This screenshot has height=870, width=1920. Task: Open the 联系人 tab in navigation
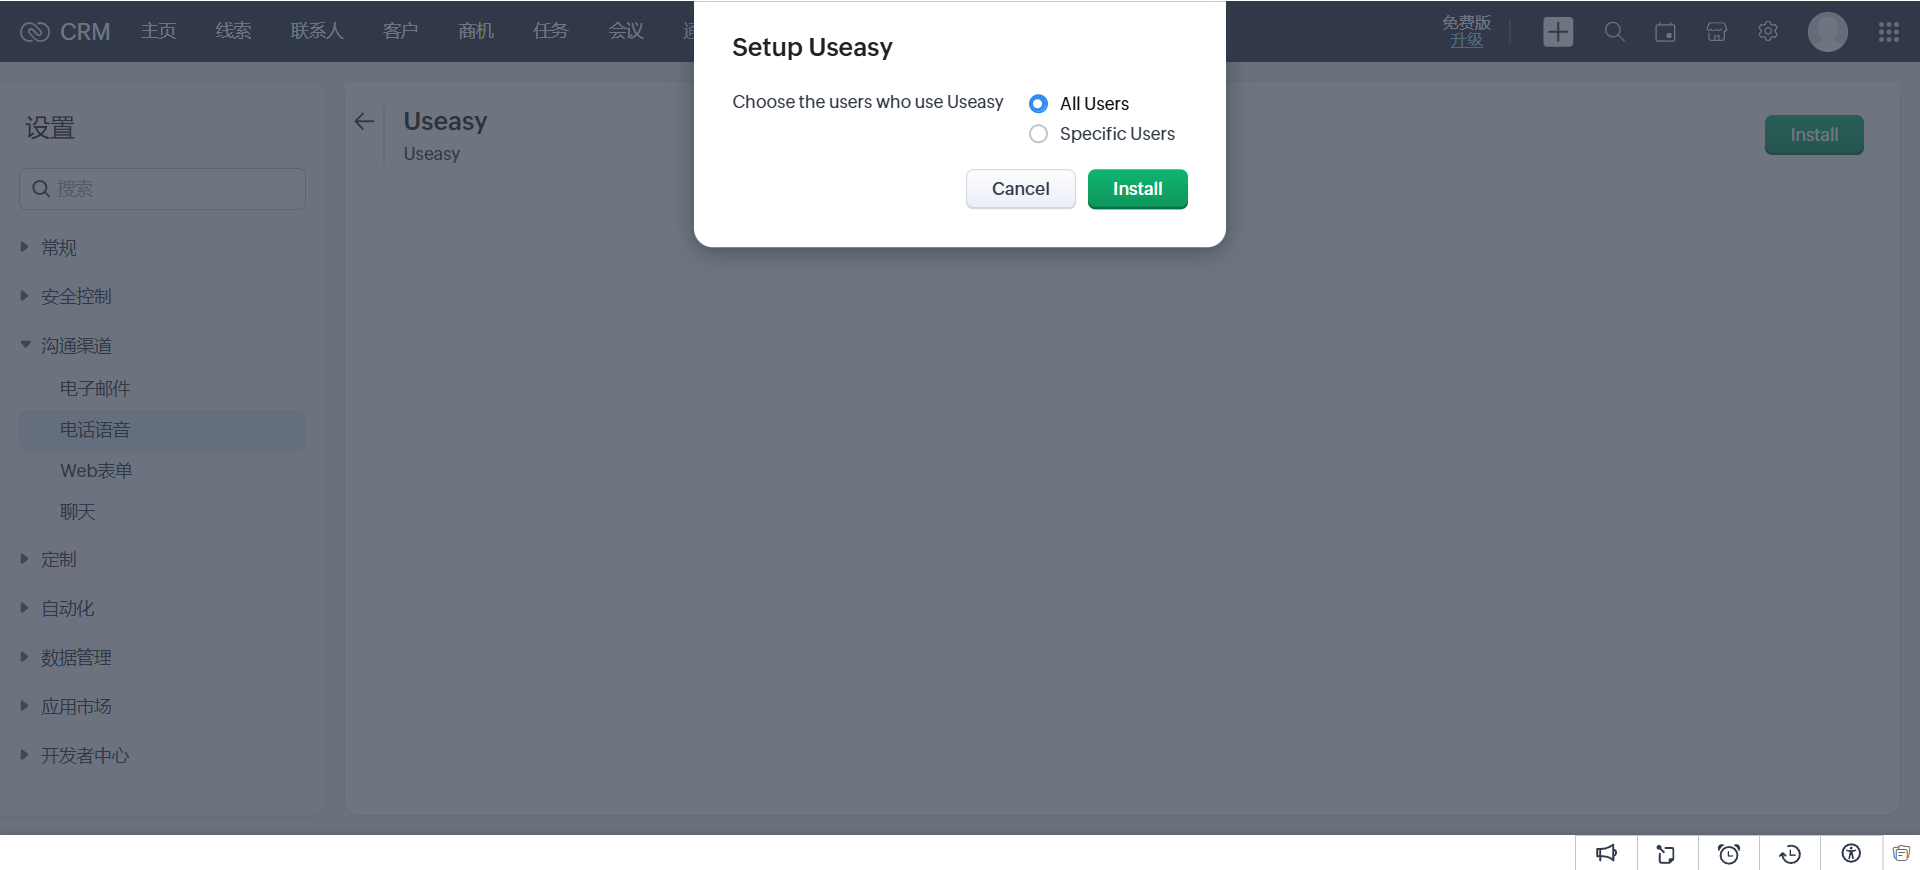click(317, 31)
